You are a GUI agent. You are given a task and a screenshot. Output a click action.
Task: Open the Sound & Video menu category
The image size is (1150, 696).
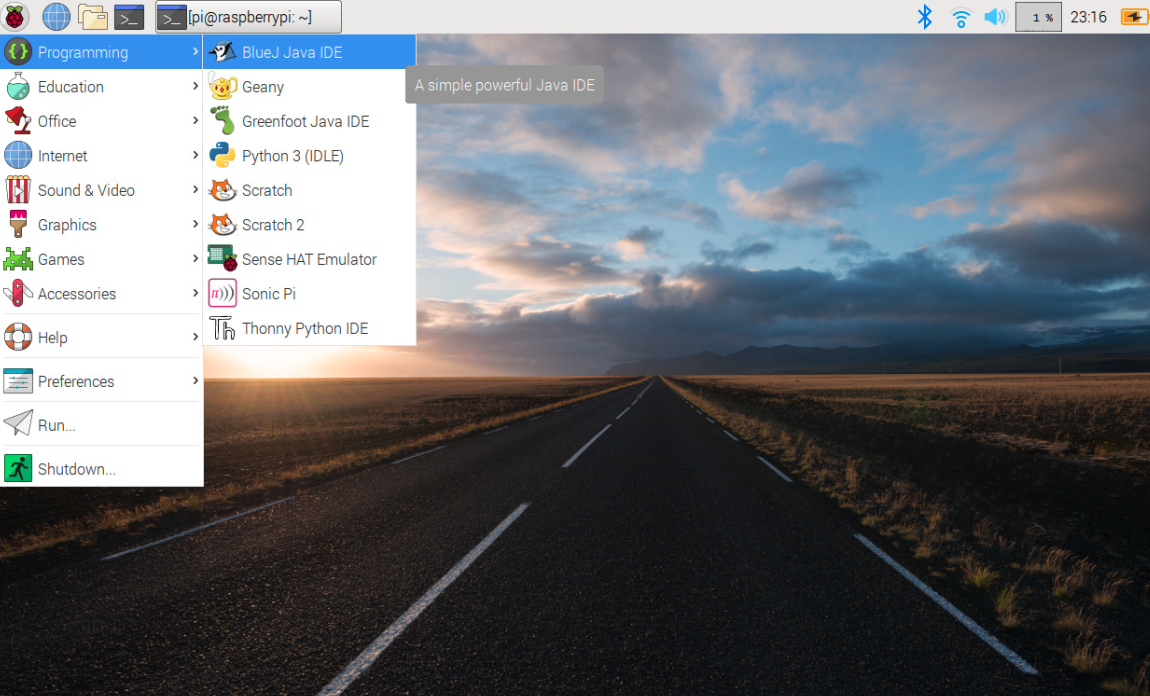point(102,190)
